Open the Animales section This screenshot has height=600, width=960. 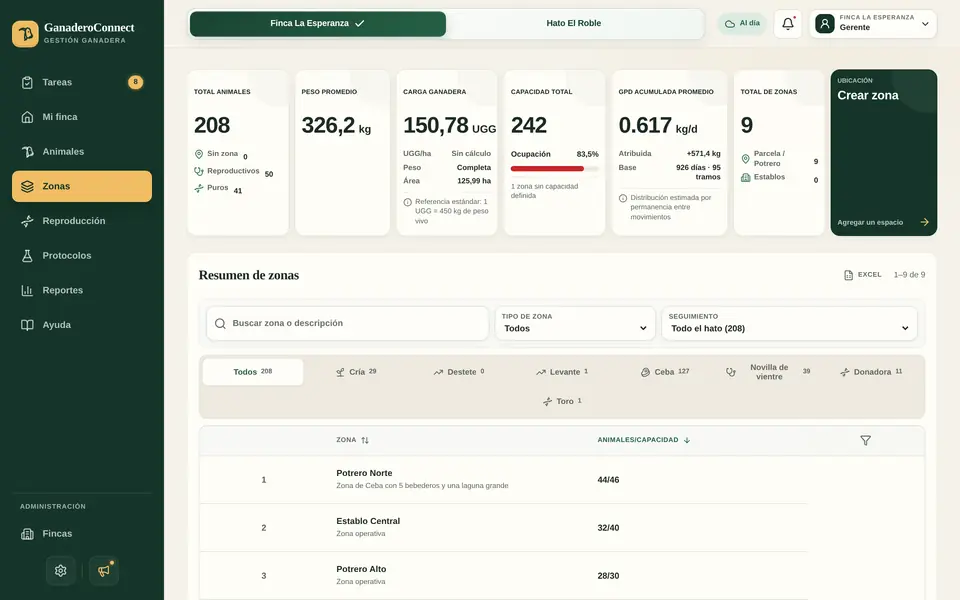pos(81,152)
